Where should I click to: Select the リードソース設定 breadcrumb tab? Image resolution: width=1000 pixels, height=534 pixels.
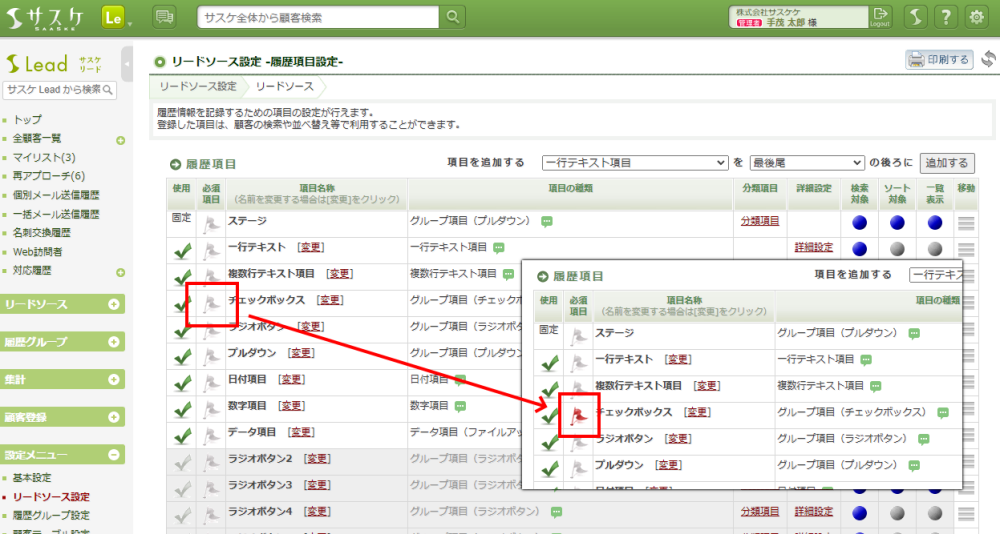[198, 87]
